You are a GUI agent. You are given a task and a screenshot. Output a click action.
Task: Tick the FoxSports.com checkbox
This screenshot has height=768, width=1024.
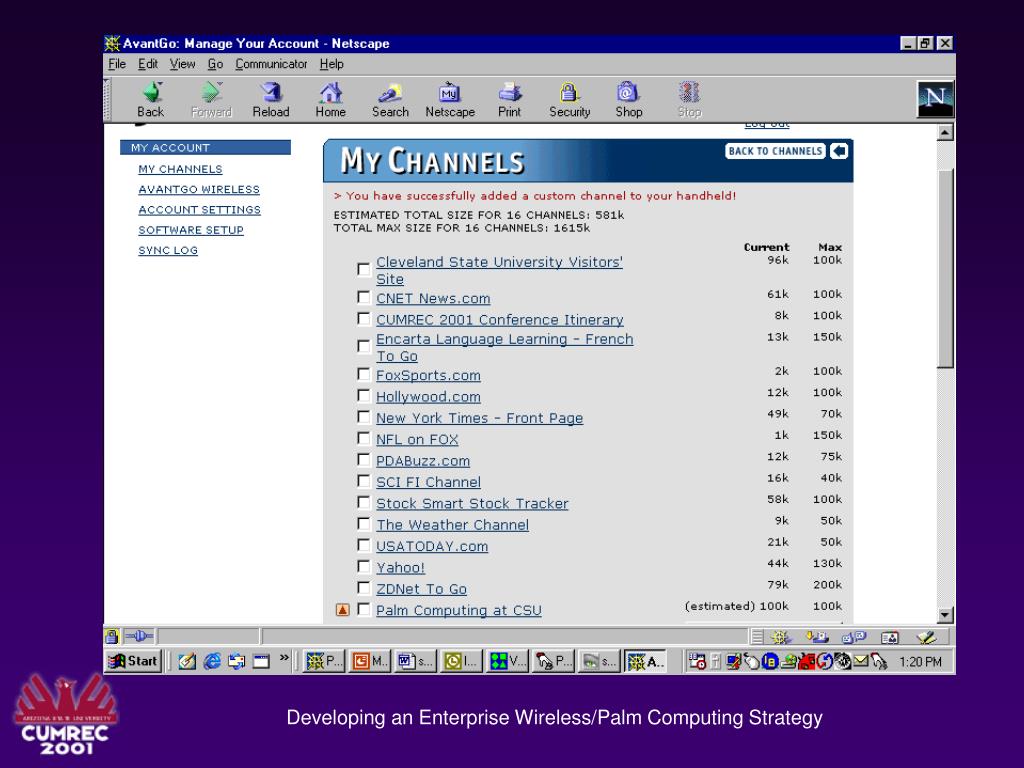(x=364, y=374)
